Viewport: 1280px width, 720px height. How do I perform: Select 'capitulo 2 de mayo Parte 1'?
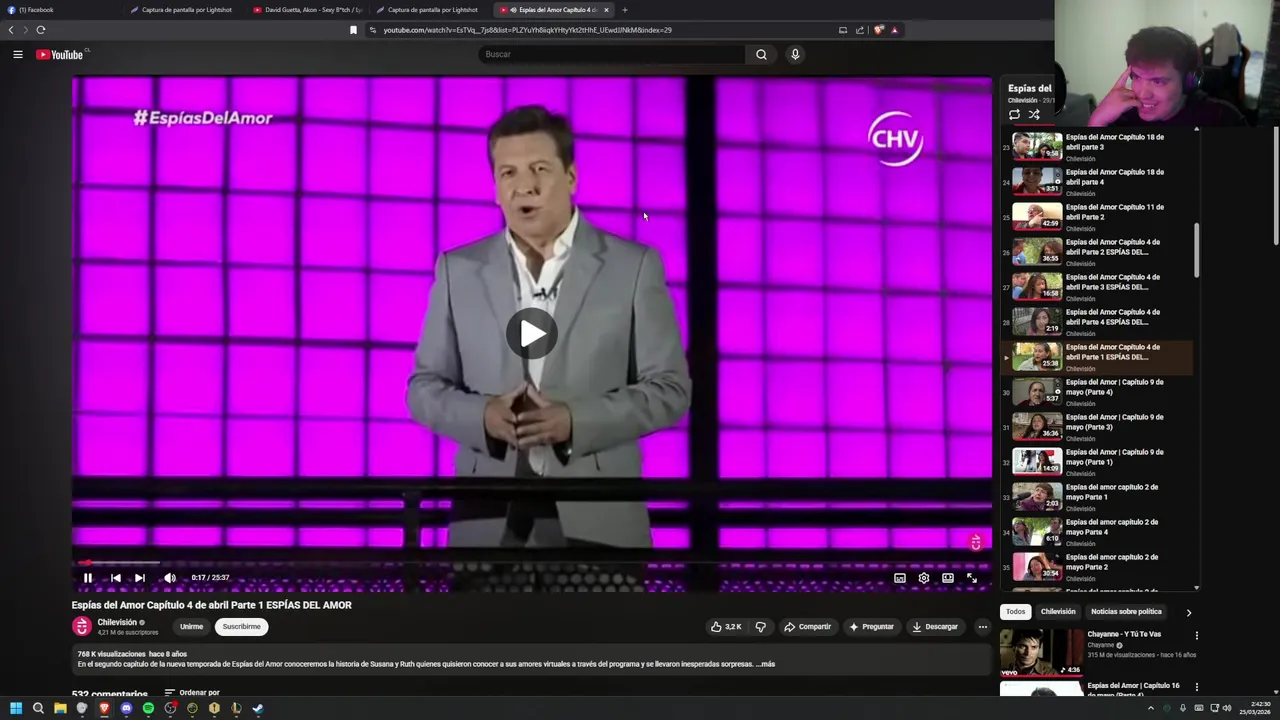coord(1097,497)
